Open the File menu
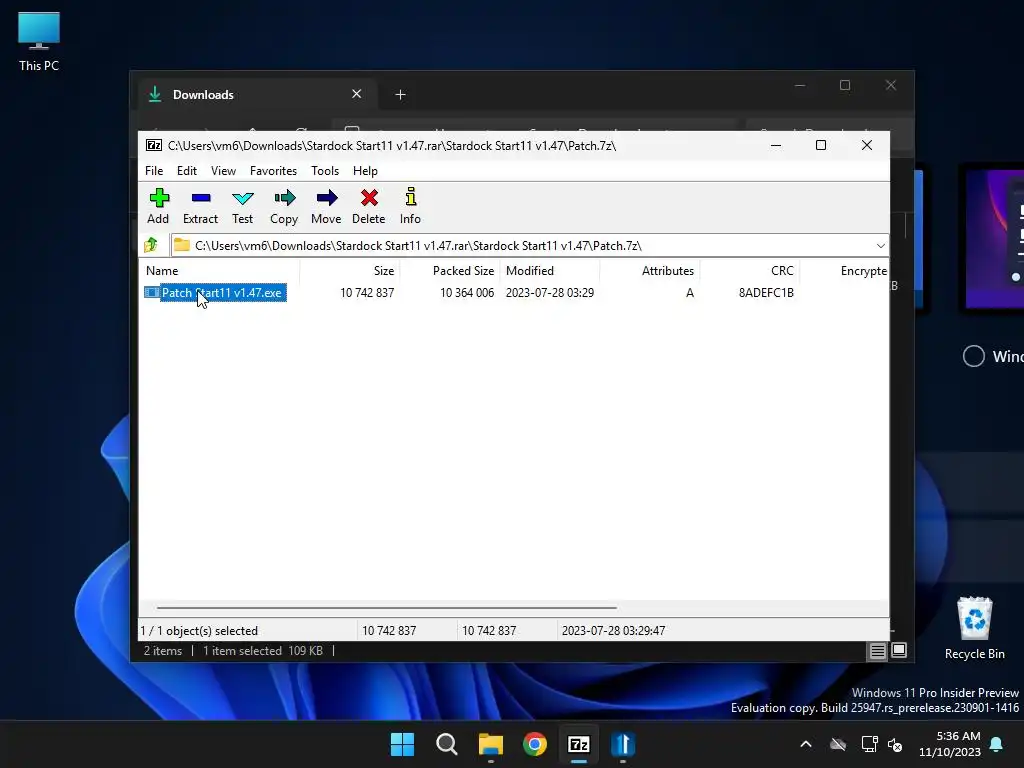Screen dimensions: 1024x768 [x=154, y=170]
